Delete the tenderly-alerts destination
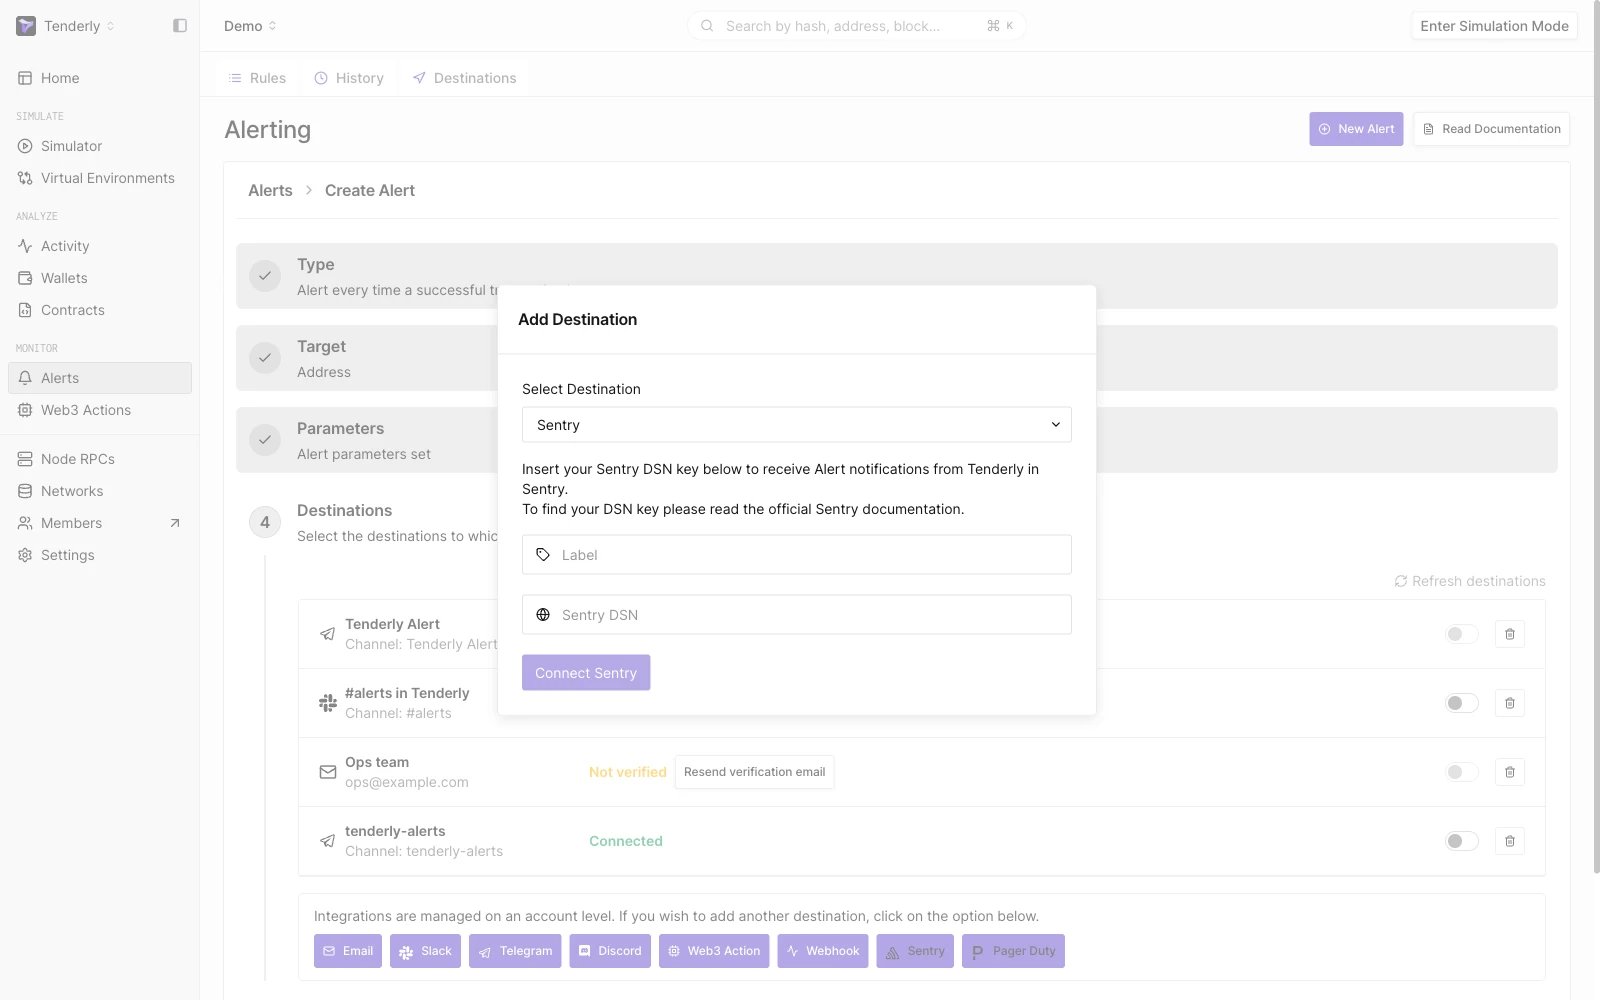Image resolution: width=1600 pixels, height=1000 pixels. point(1510,841)
